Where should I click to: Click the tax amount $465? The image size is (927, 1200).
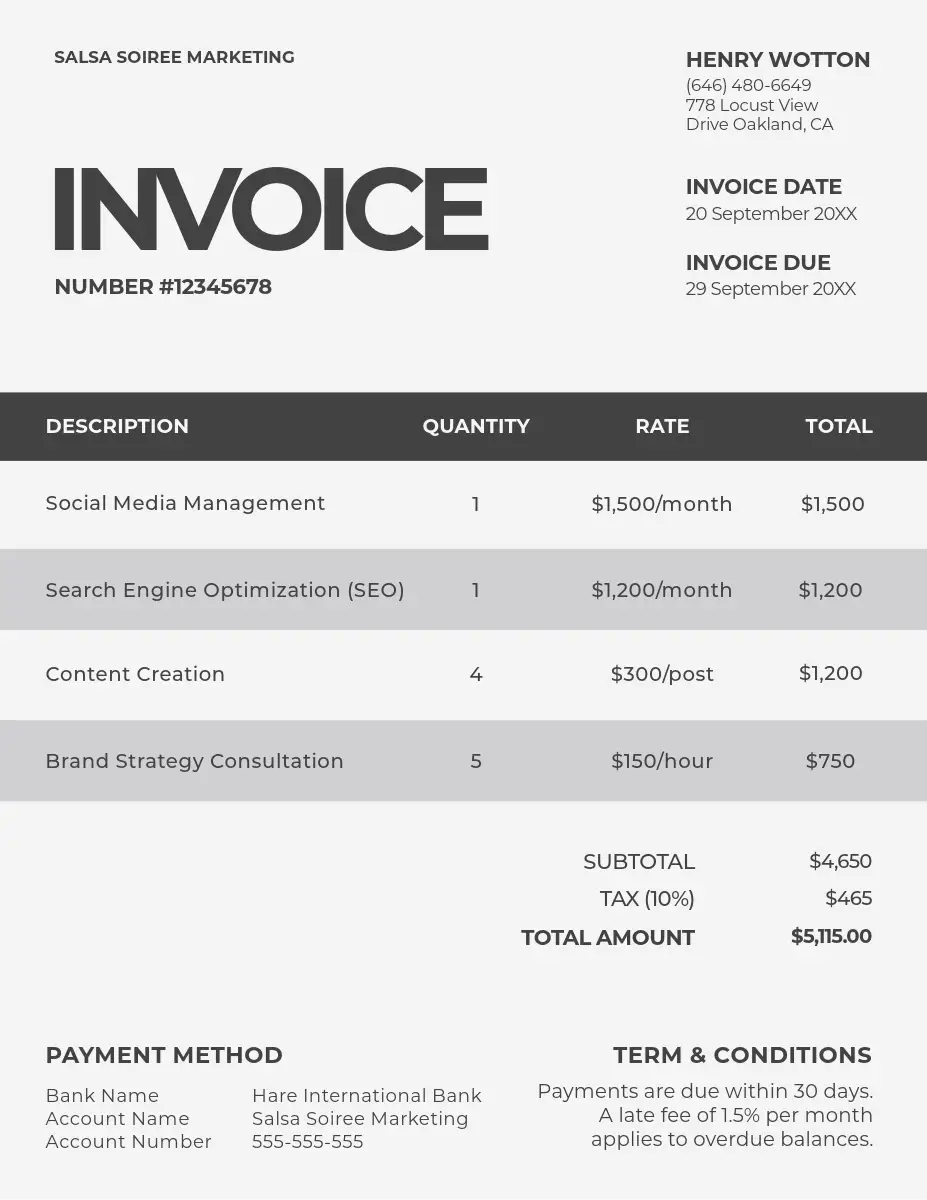(848, 898)
